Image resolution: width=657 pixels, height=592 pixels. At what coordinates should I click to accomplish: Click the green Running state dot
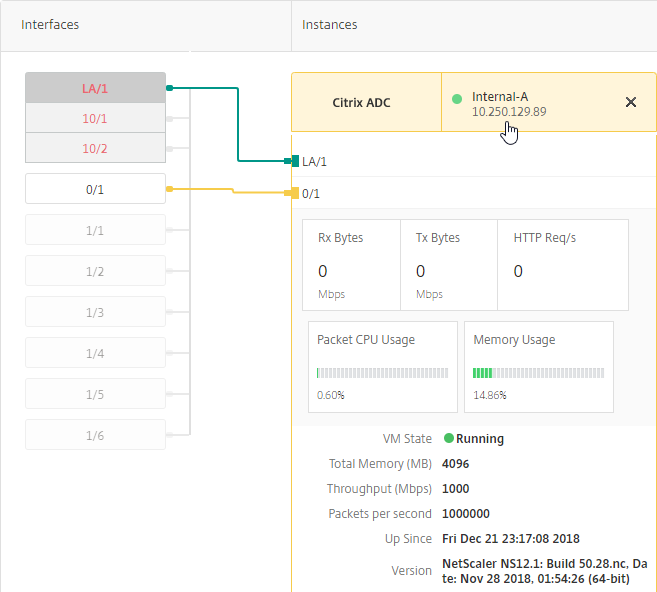[449, 438]
